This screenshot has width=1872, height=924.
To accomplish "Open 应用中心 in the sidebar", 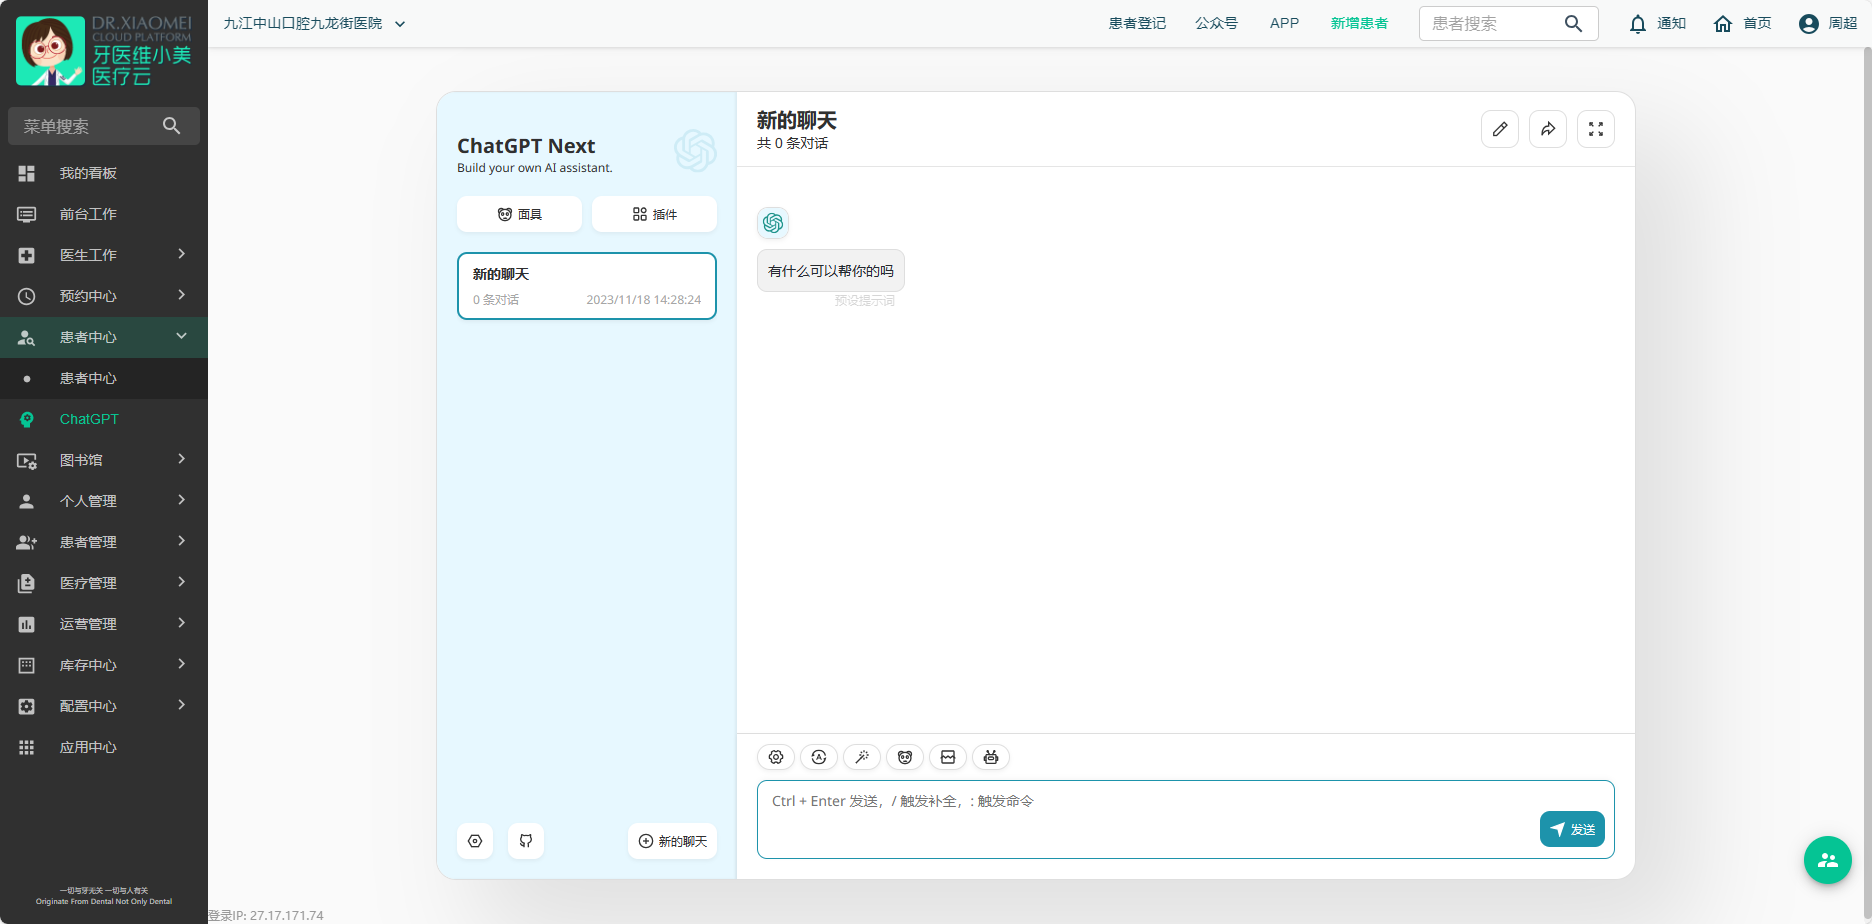I will pos(104,747).
